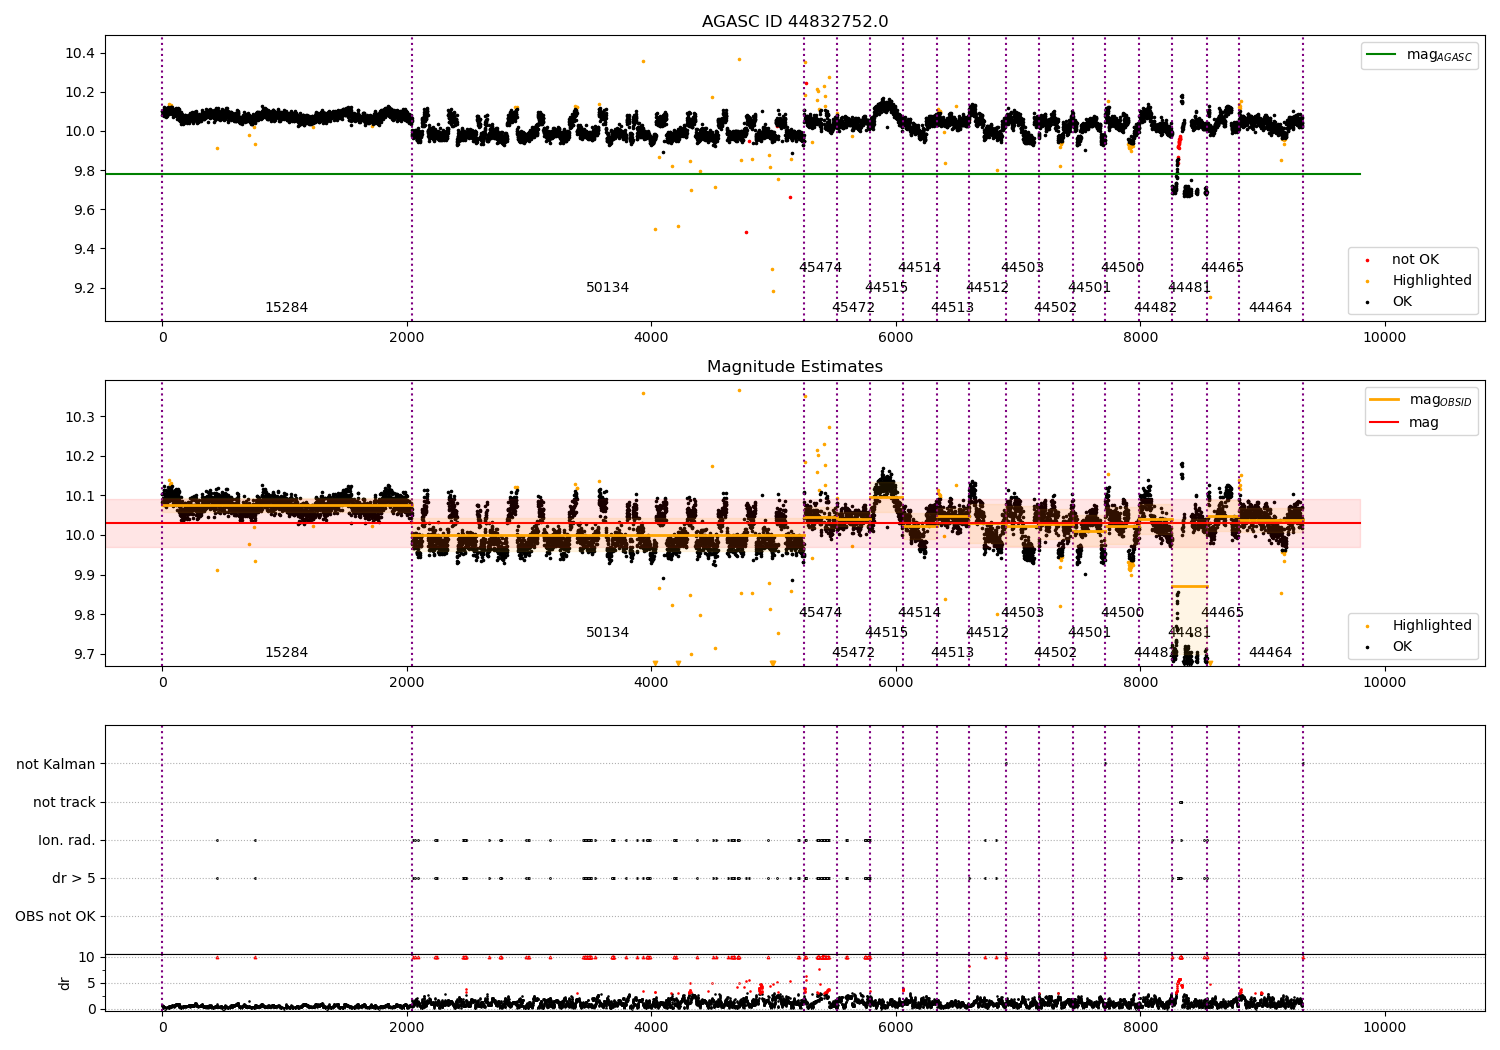Click obsid label 44503 in the top plot

coord(1022,268)
